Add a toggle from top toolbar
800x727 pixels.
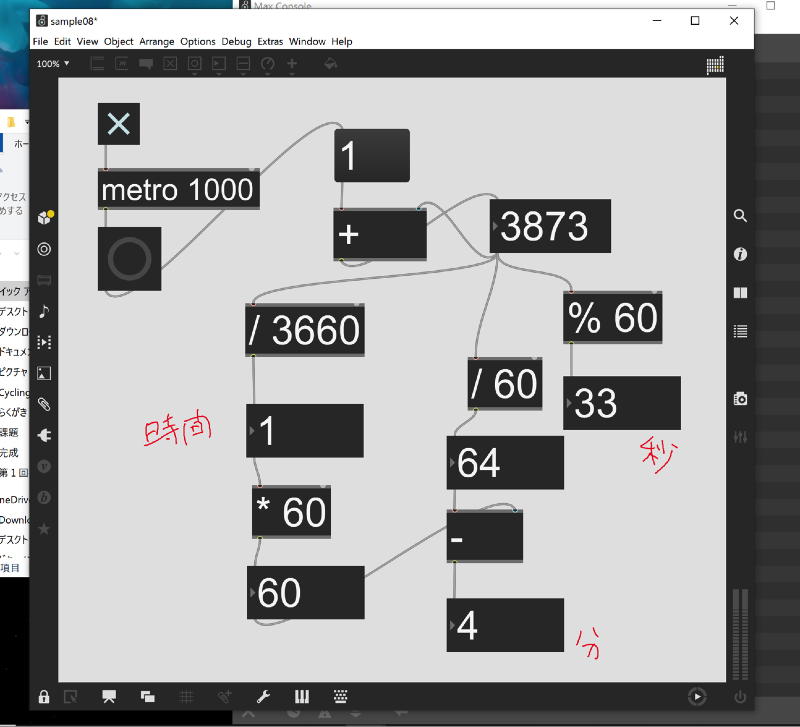click(x=170, y=64)
